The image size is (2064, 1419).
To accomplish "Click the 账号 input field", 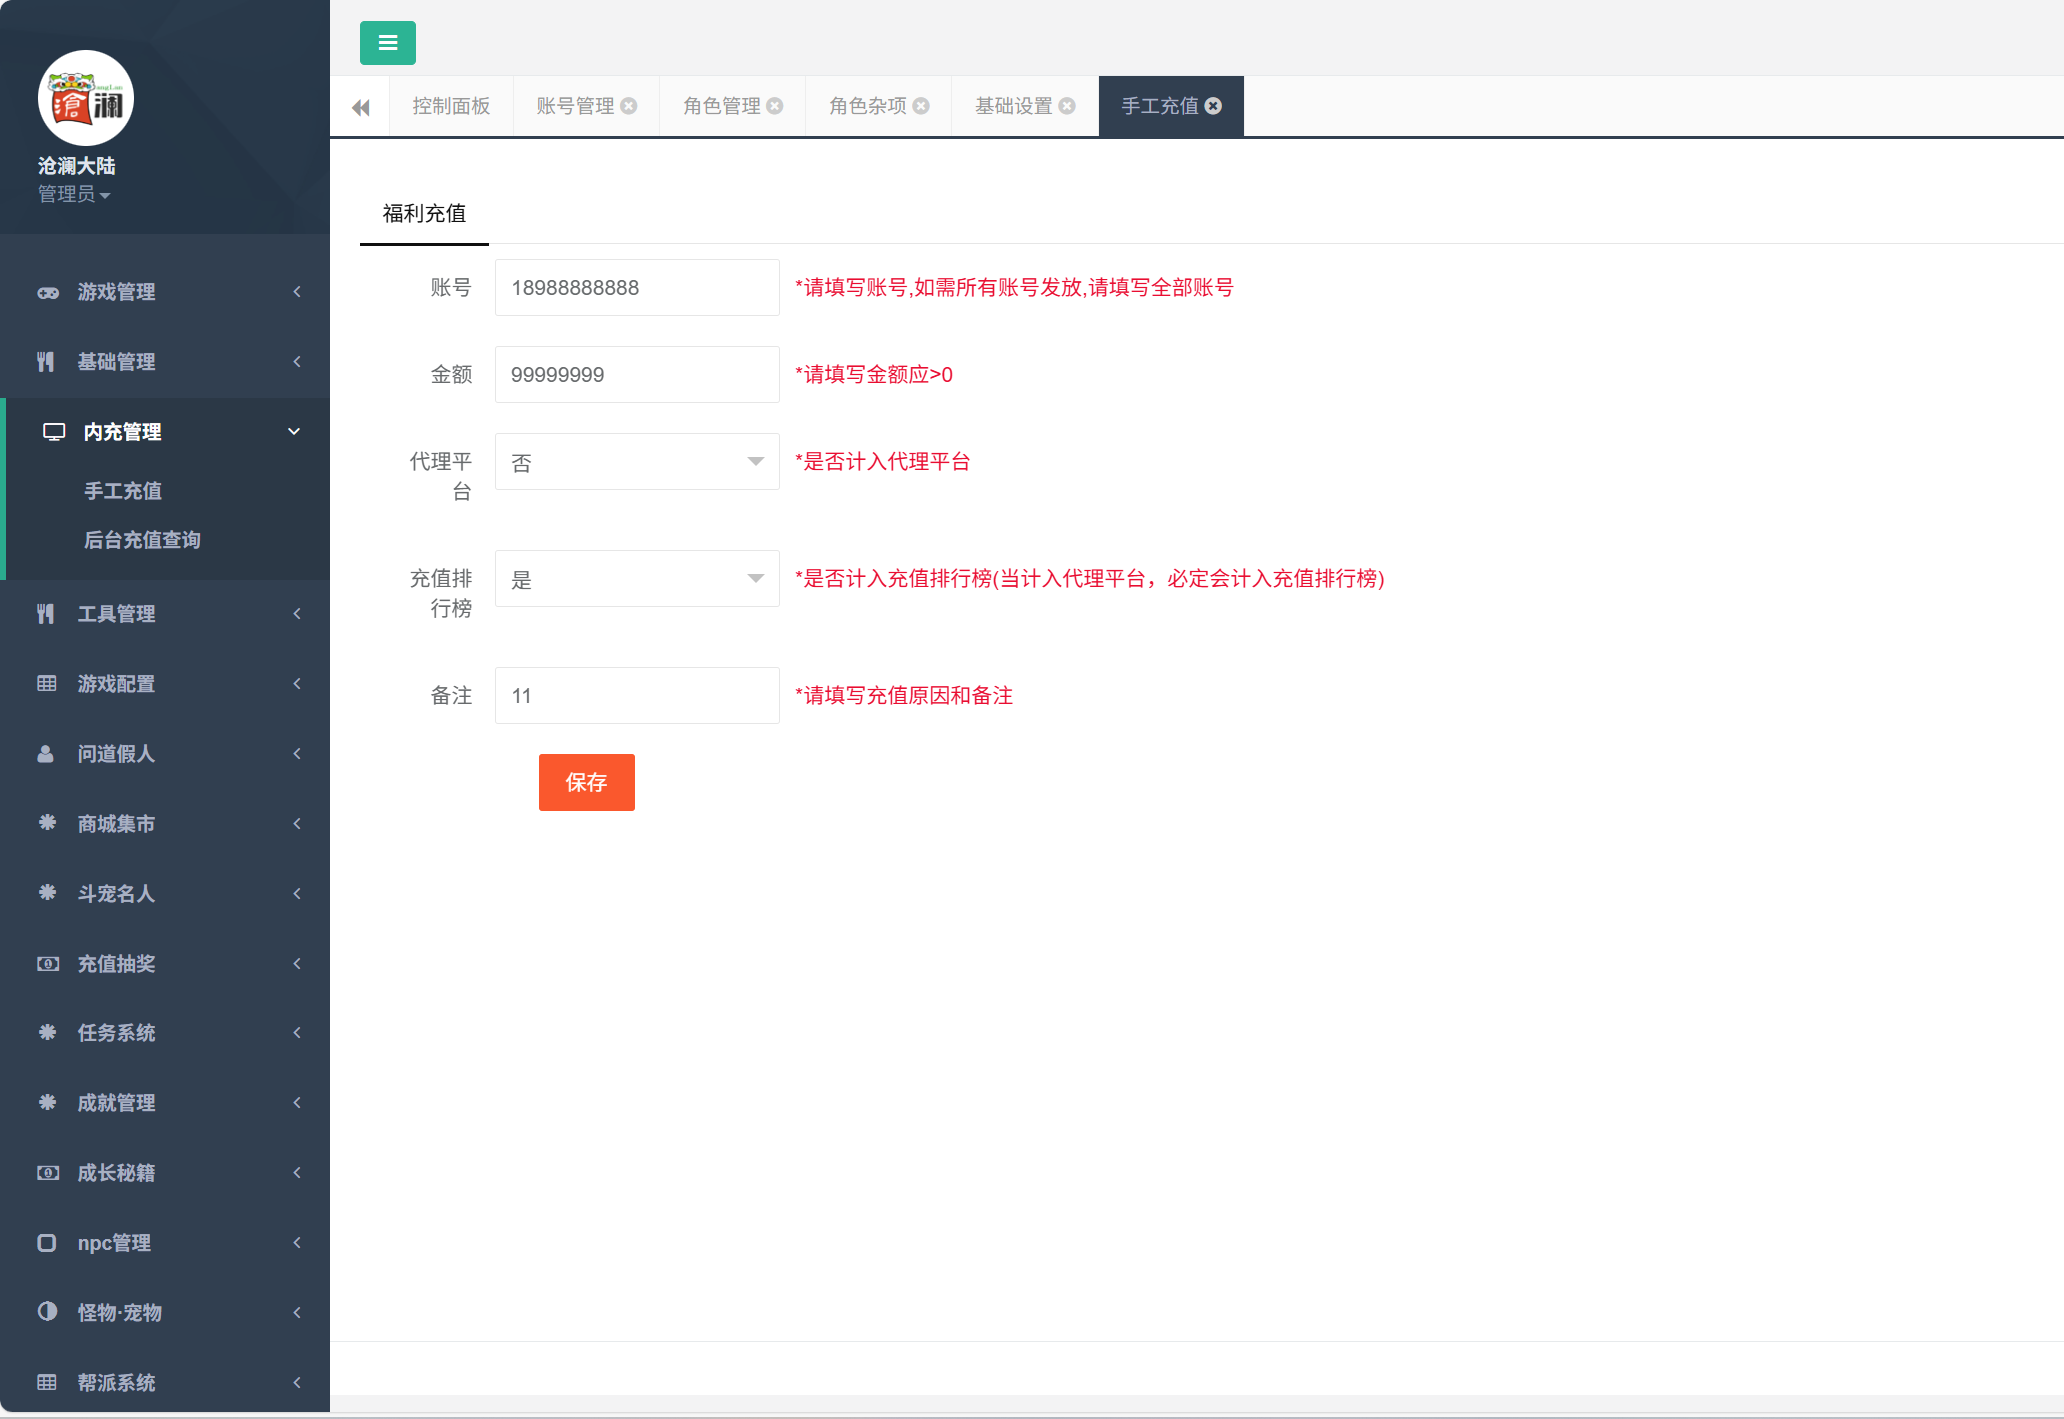I will pos(636,287).
